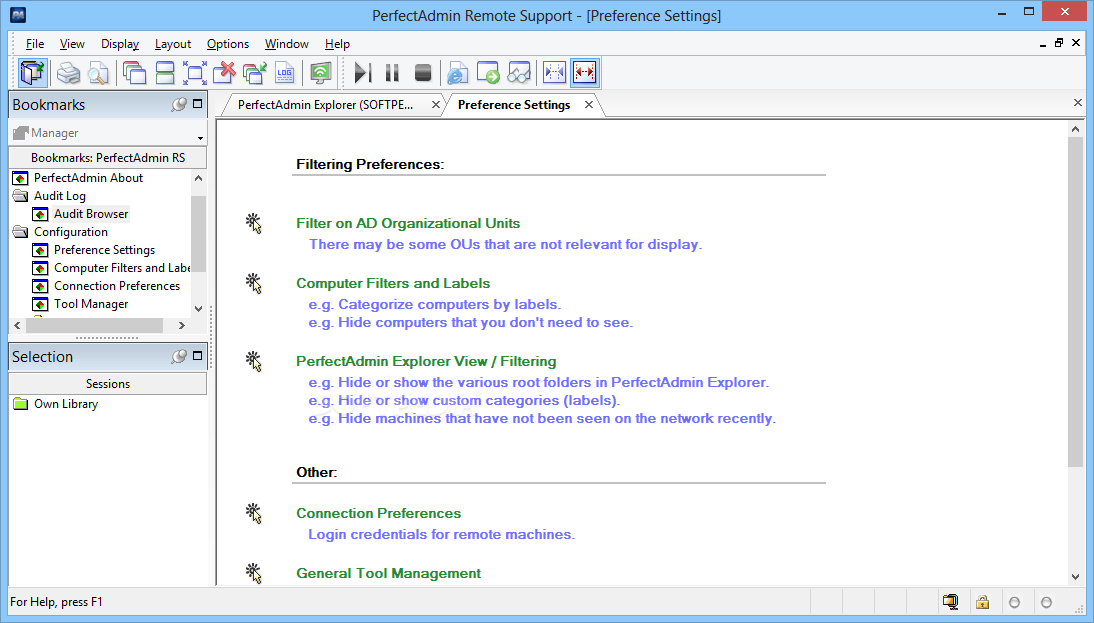Screen dimensions: 1094x623
Task: Open PerfectAdmin Explorer View / Filtering link
Action: pos(426,361)
